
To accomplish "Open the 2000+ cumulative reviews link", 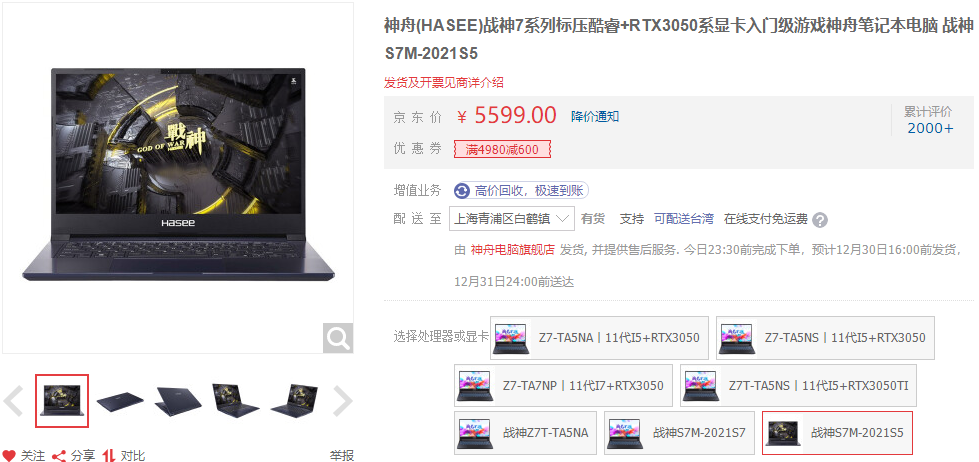I will pyautogui.click(x=930, y=129).
